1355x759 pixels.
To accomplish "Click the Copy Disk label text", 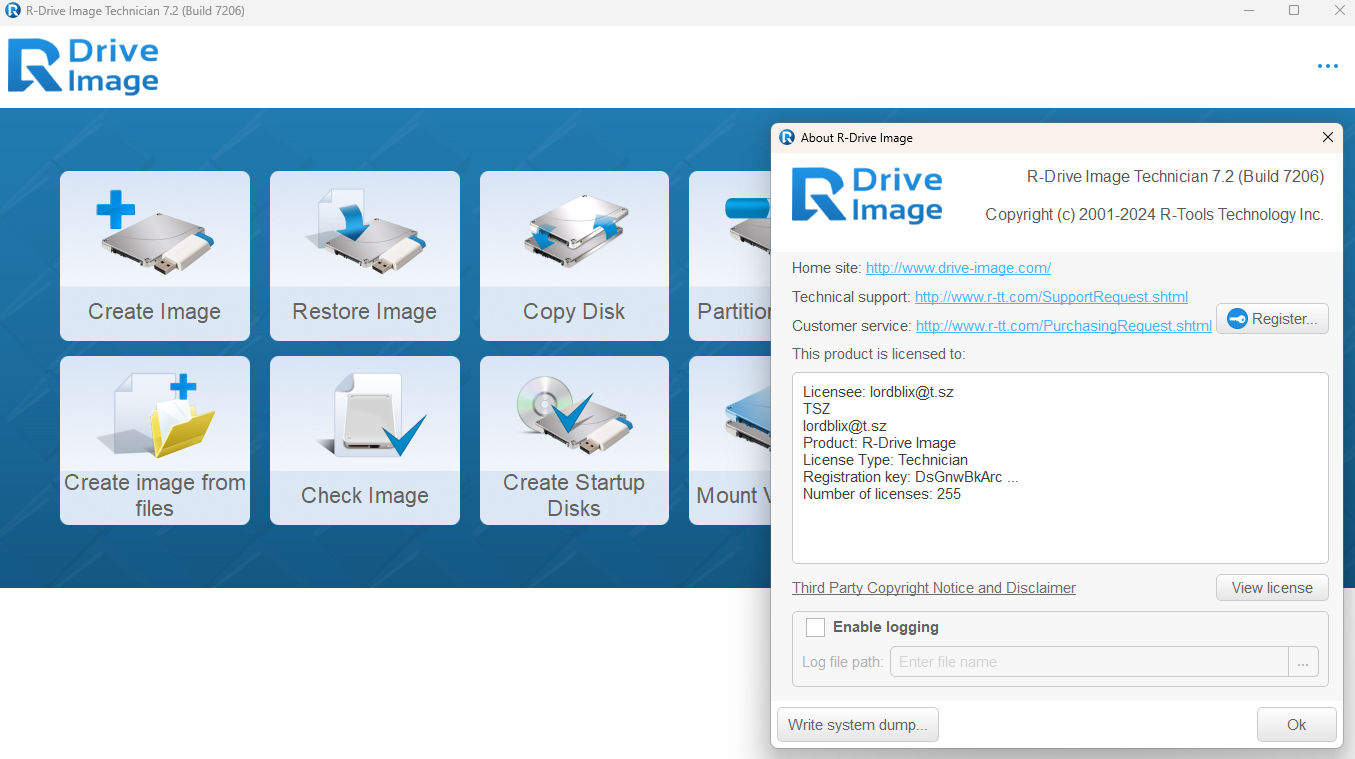I will [x=574, y=312].
